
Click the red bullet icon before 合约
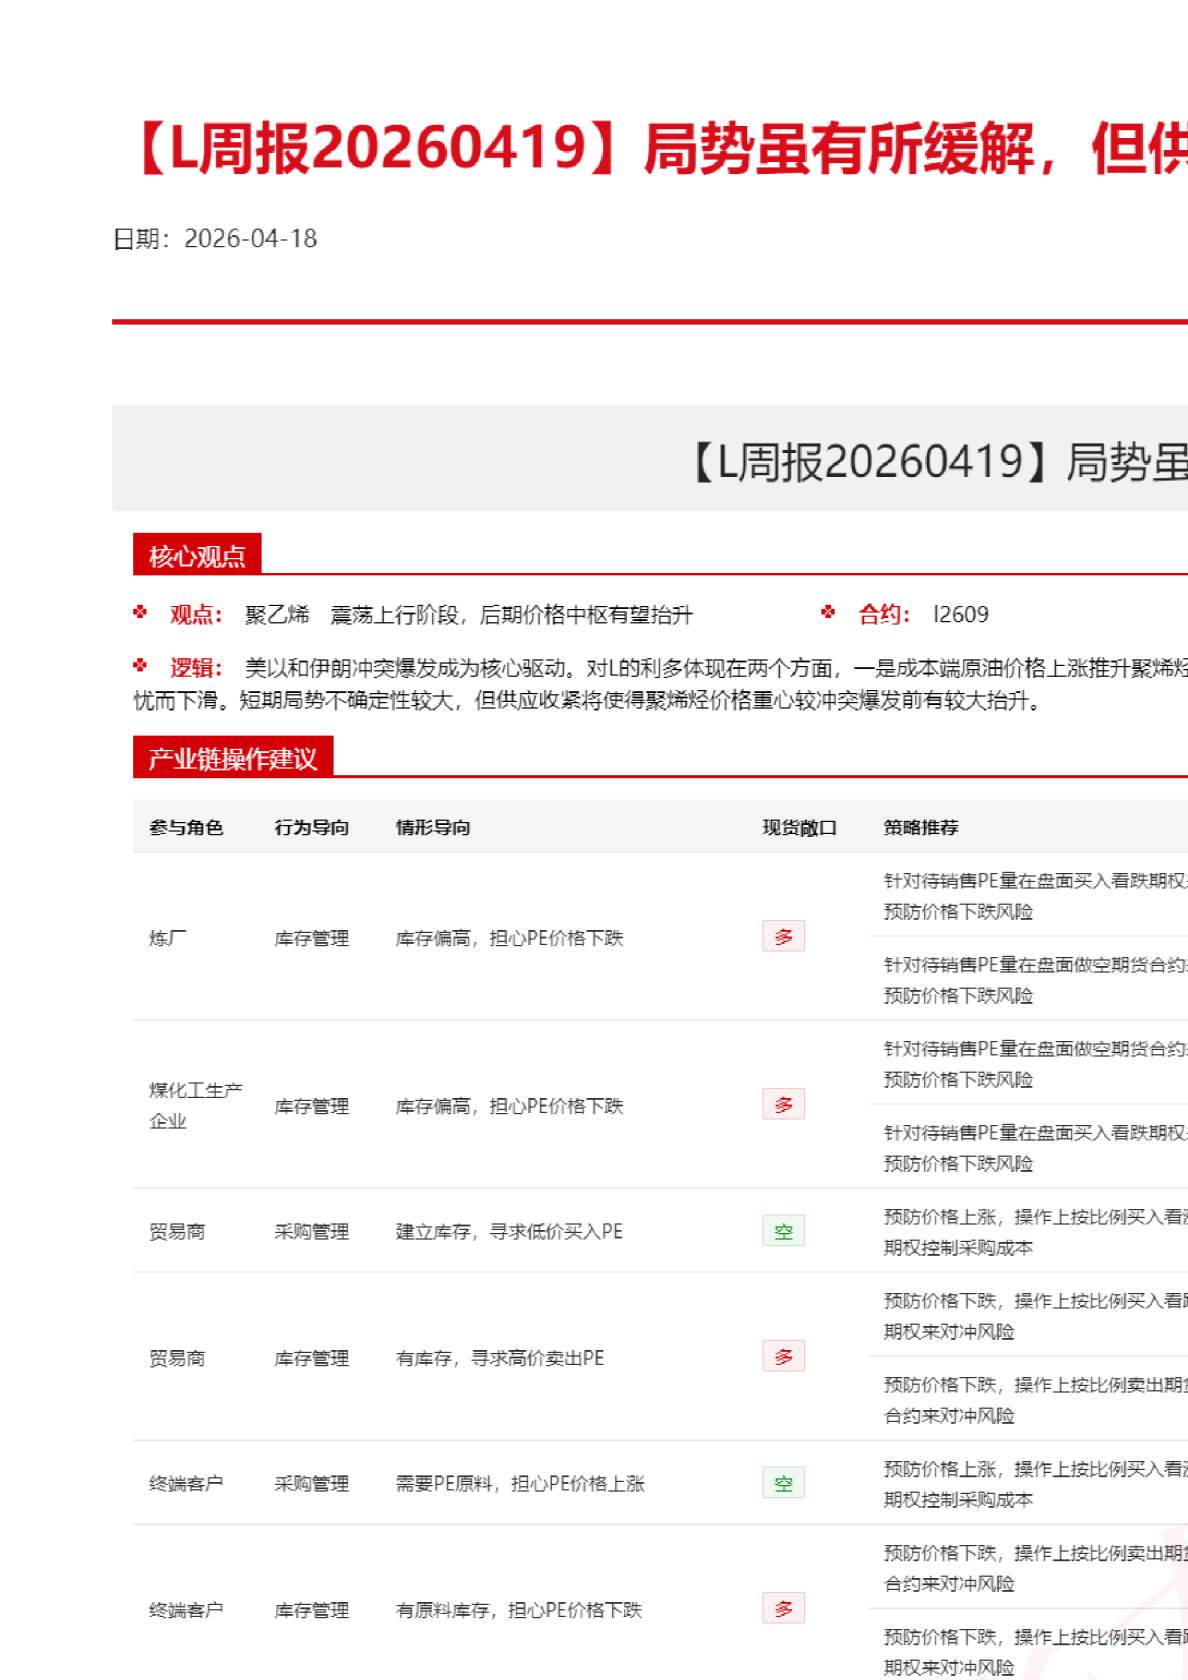pos(828,612)
